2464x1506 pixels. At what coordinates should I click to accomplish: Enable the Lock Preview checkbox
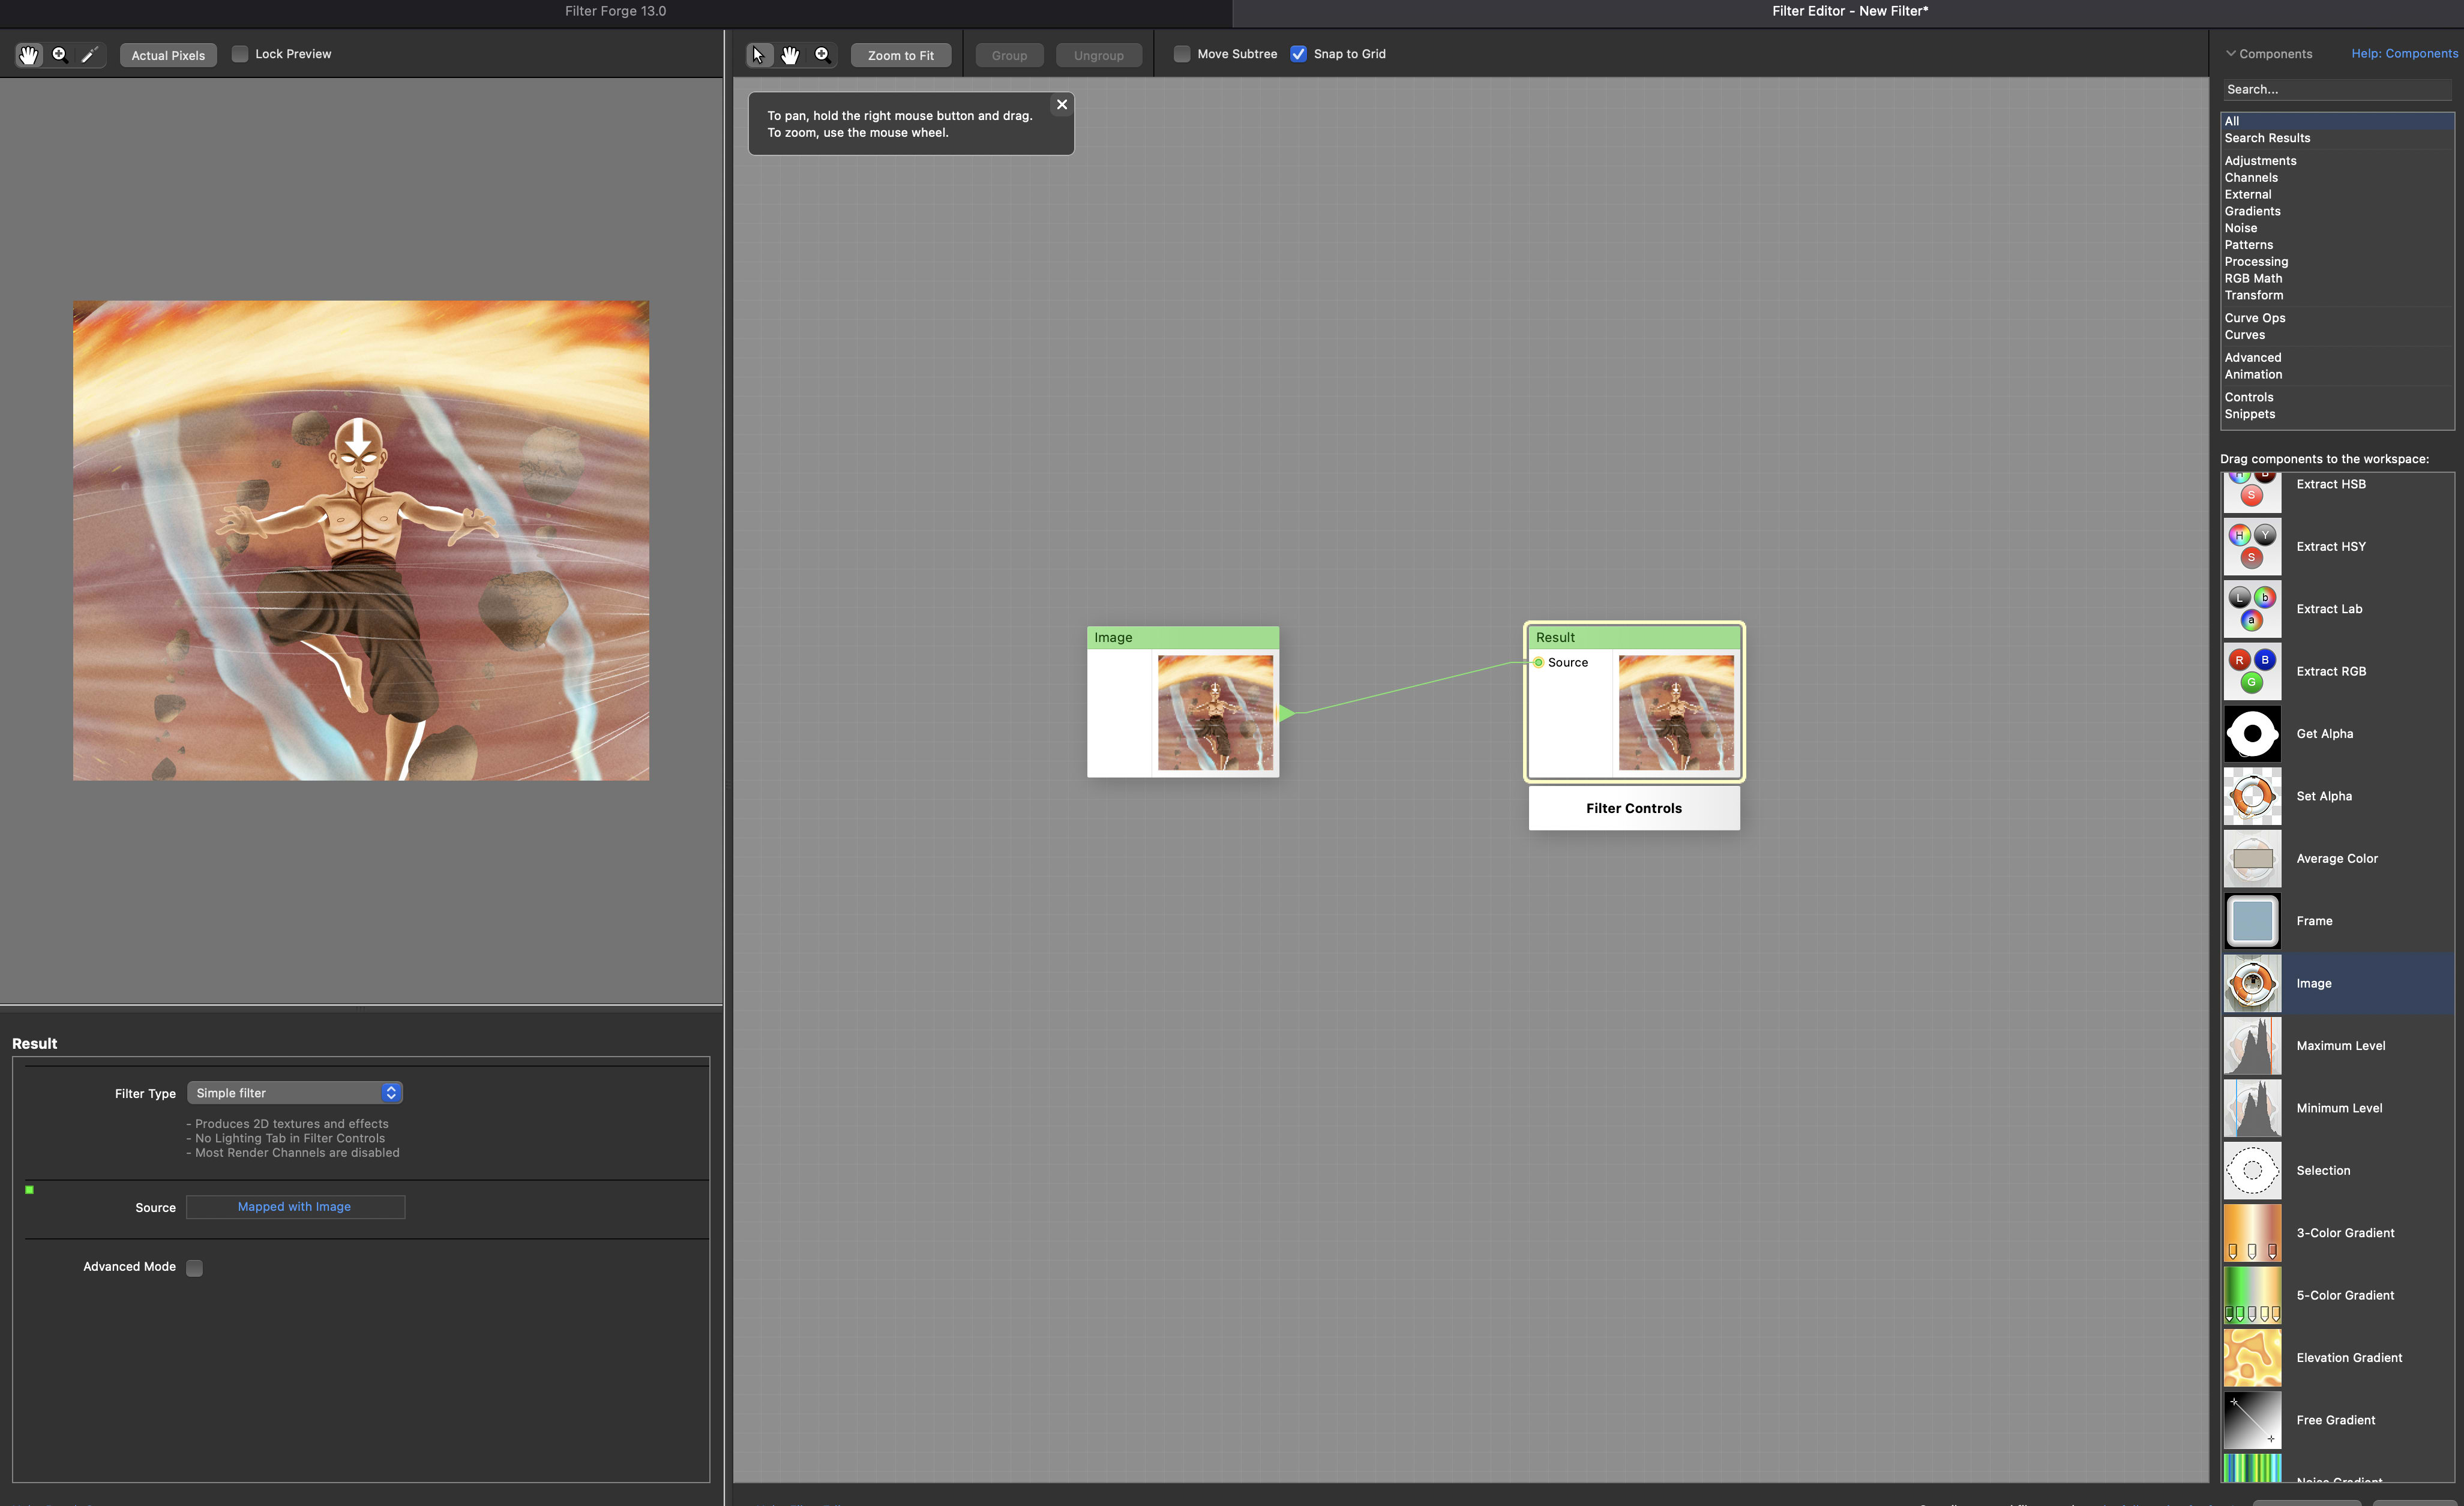[x=240, y=54]
